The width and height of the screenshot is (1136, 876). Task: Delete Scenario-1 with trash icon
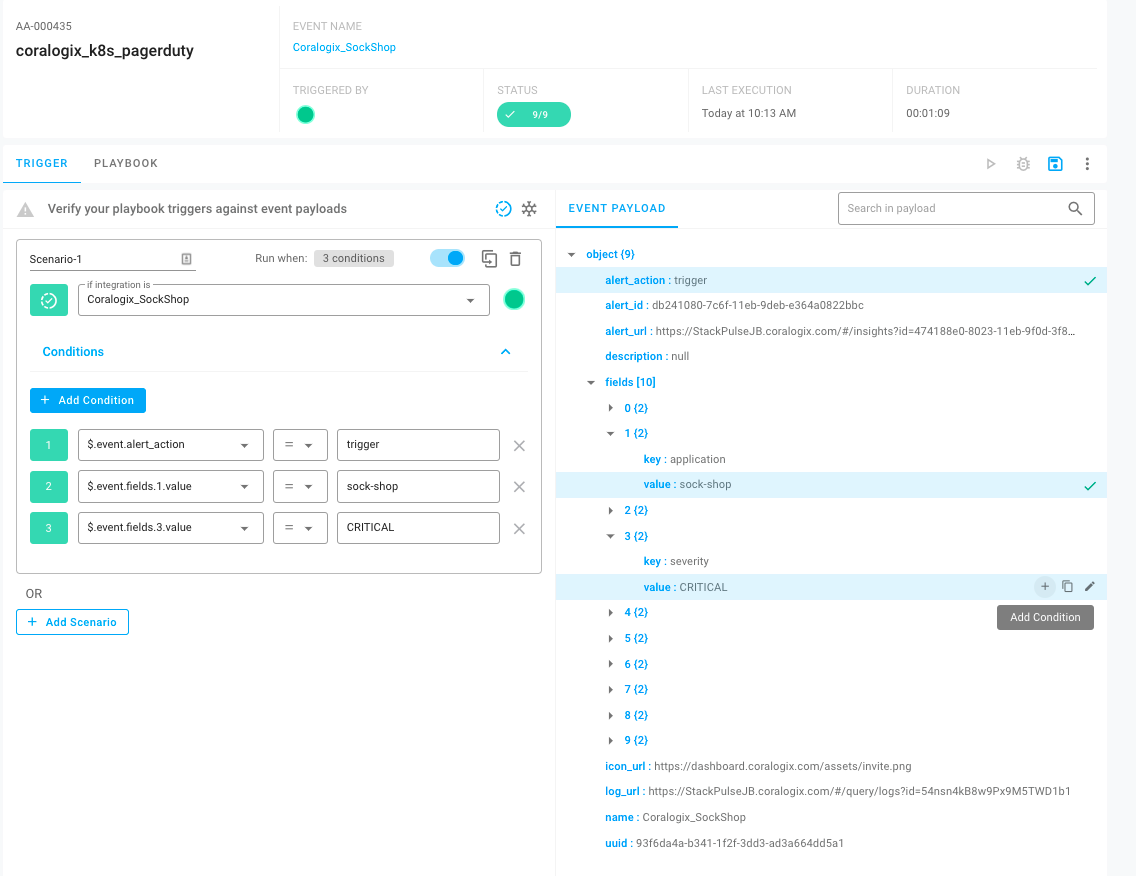pos(515,259)
